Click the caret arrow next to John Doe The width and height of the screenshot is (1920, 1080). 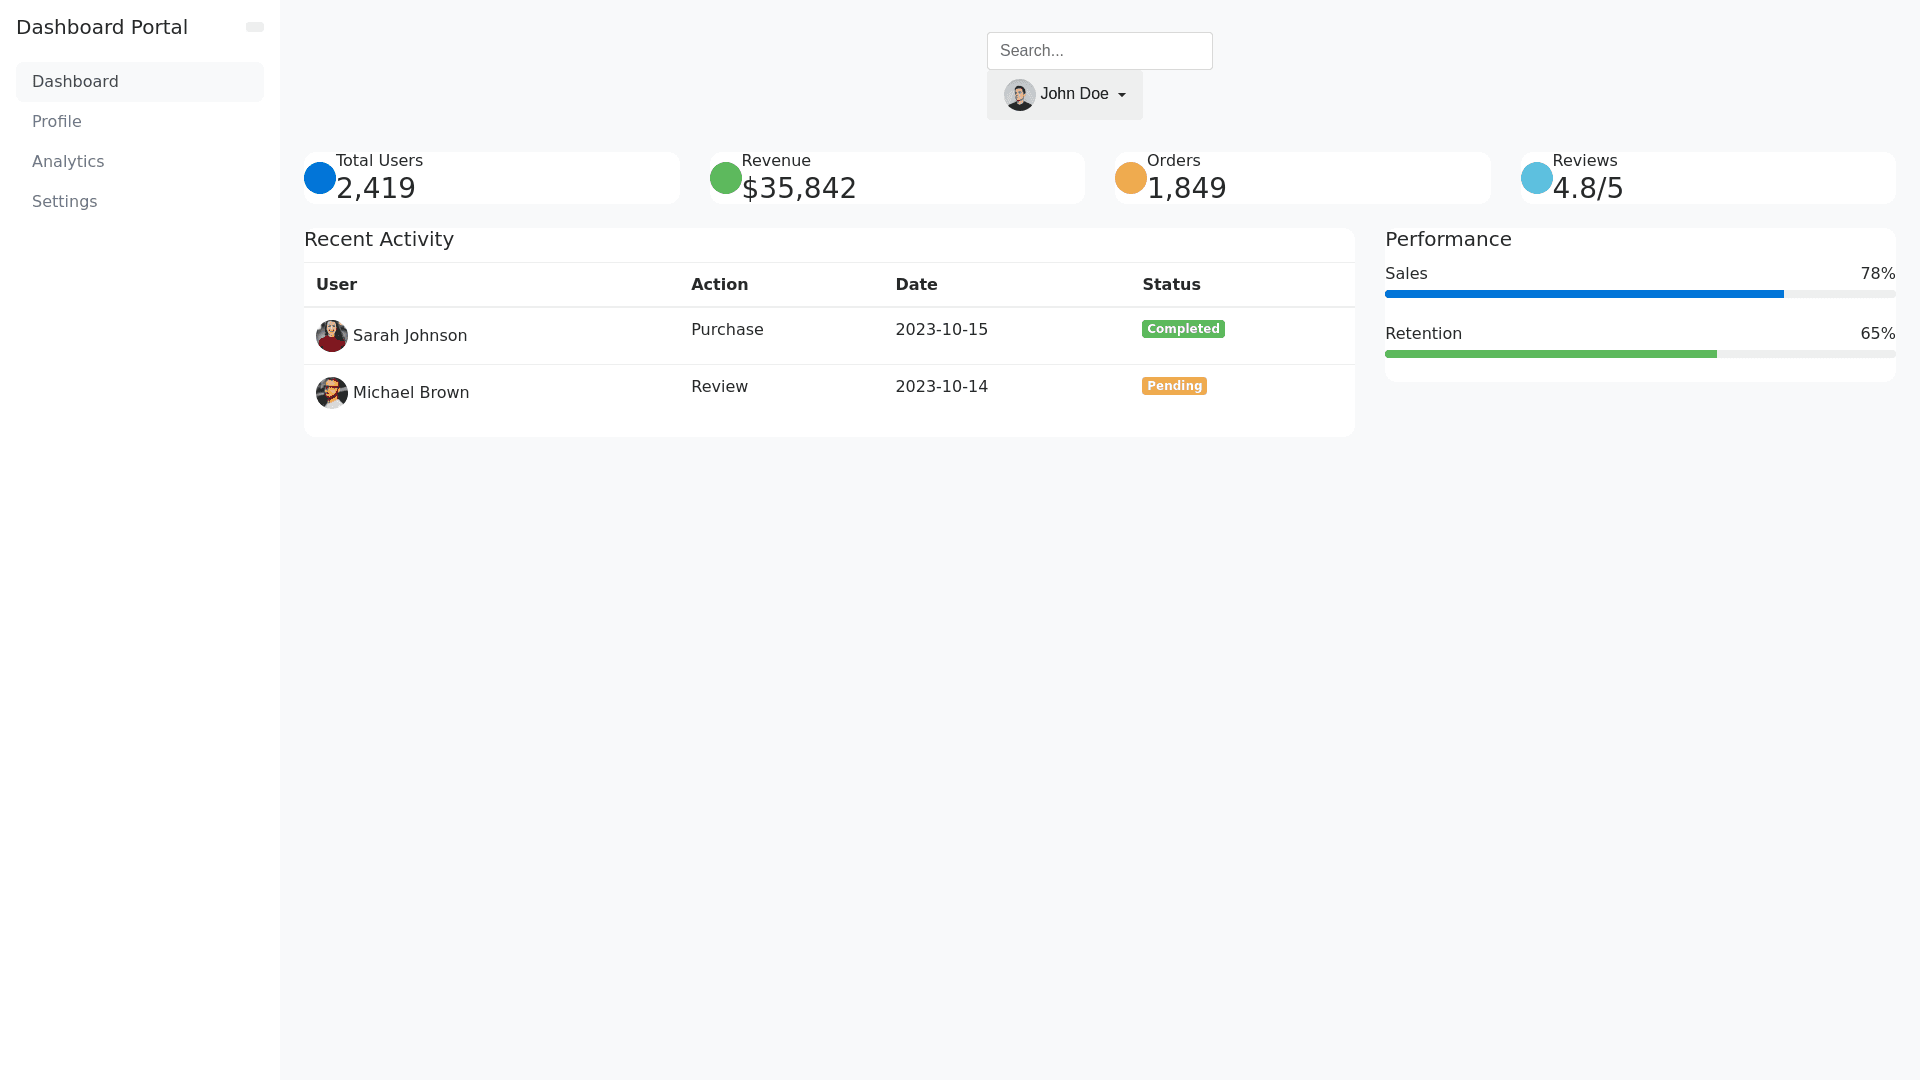click(1122, 95)
